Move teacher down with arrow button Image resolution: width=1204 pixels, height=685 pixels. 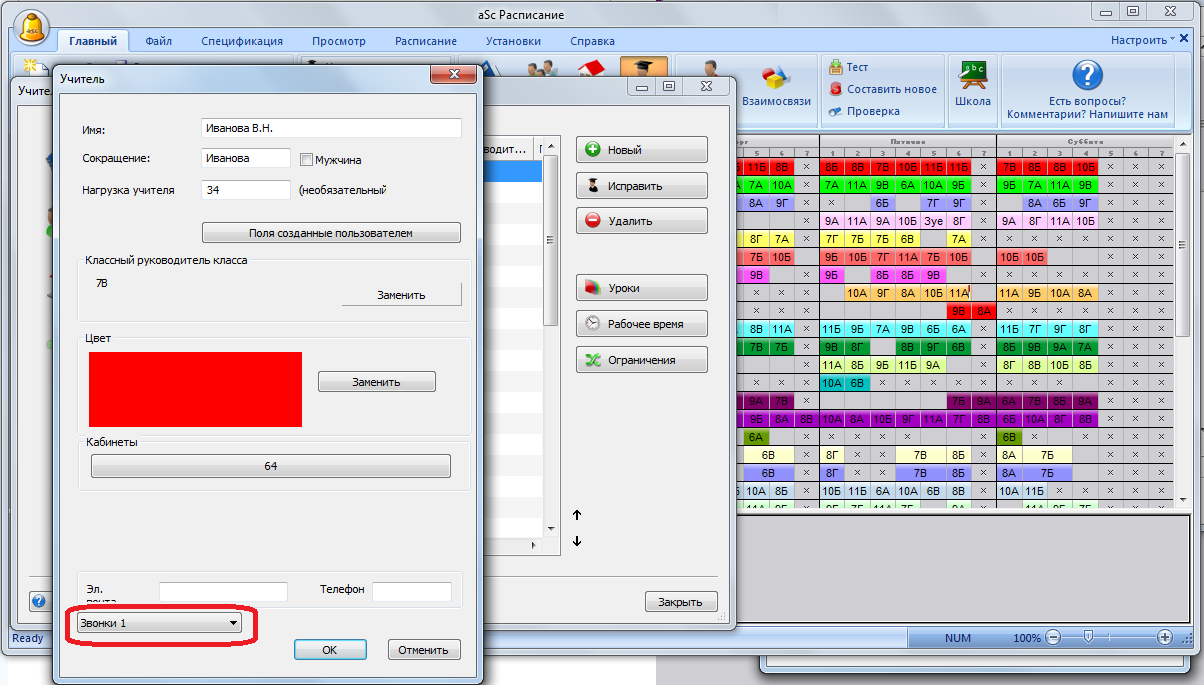click(577, 541)
